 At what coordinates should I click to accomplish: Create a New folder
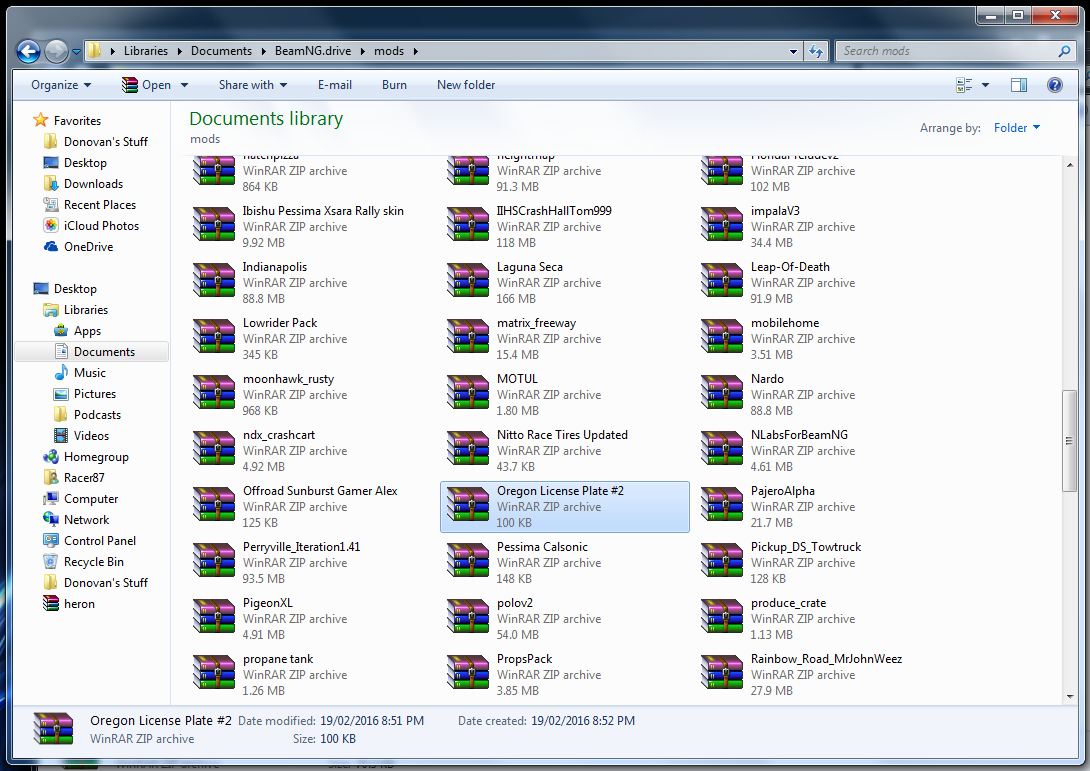click(466, 85)
